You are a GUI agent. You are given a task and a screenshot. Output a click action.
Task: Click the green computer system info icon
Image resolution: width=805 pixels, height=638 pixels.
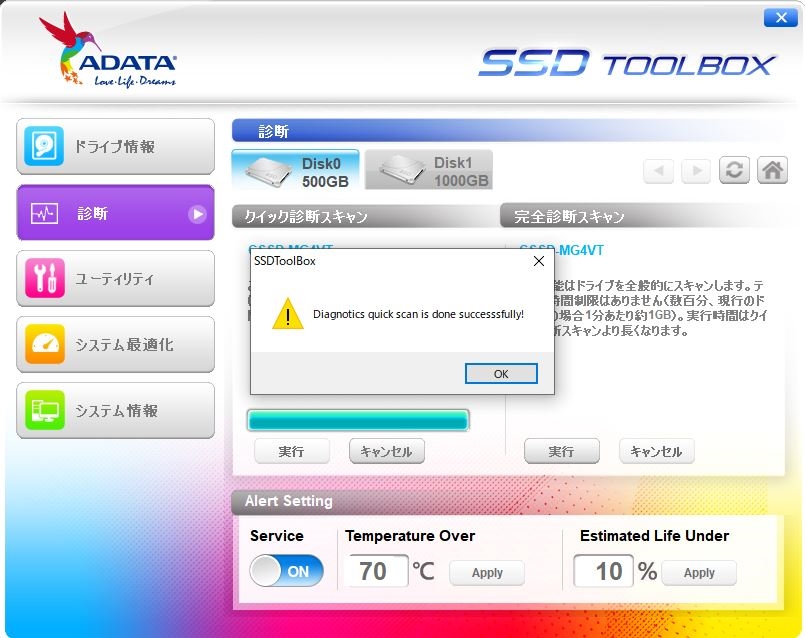45,410
